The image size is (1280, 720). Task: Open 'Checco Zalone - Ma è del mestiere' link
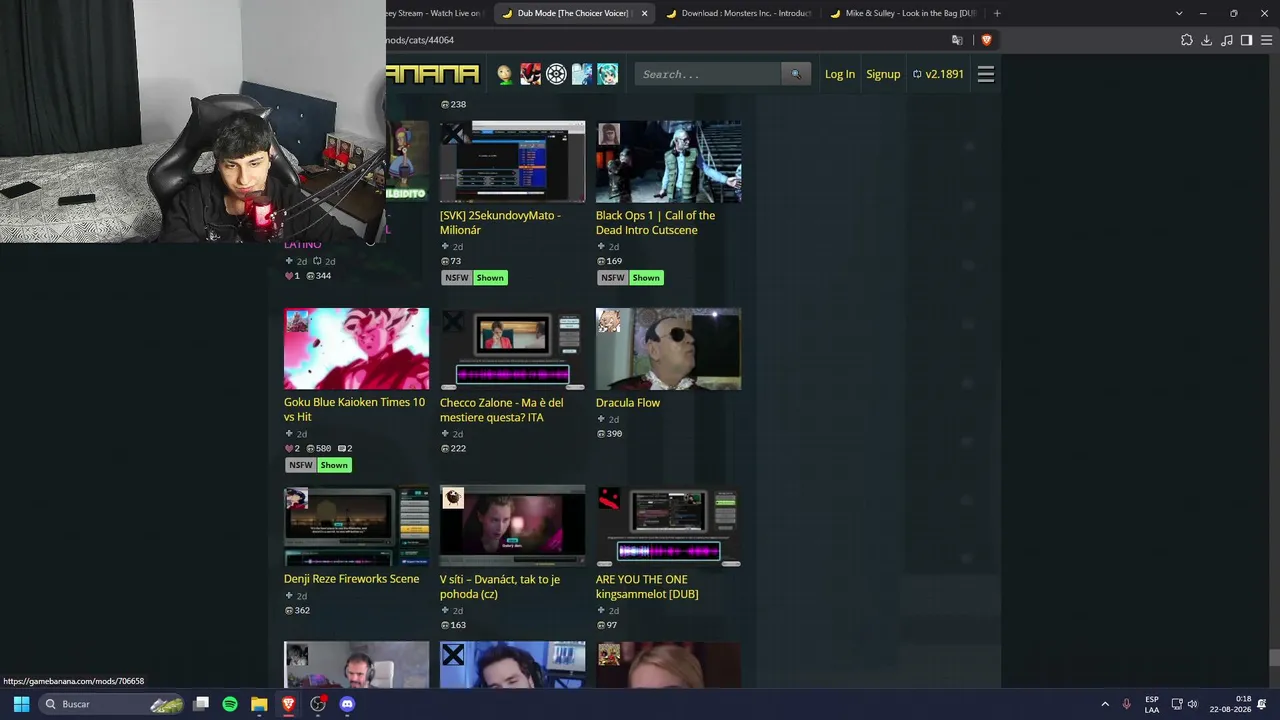coord(502,410)
